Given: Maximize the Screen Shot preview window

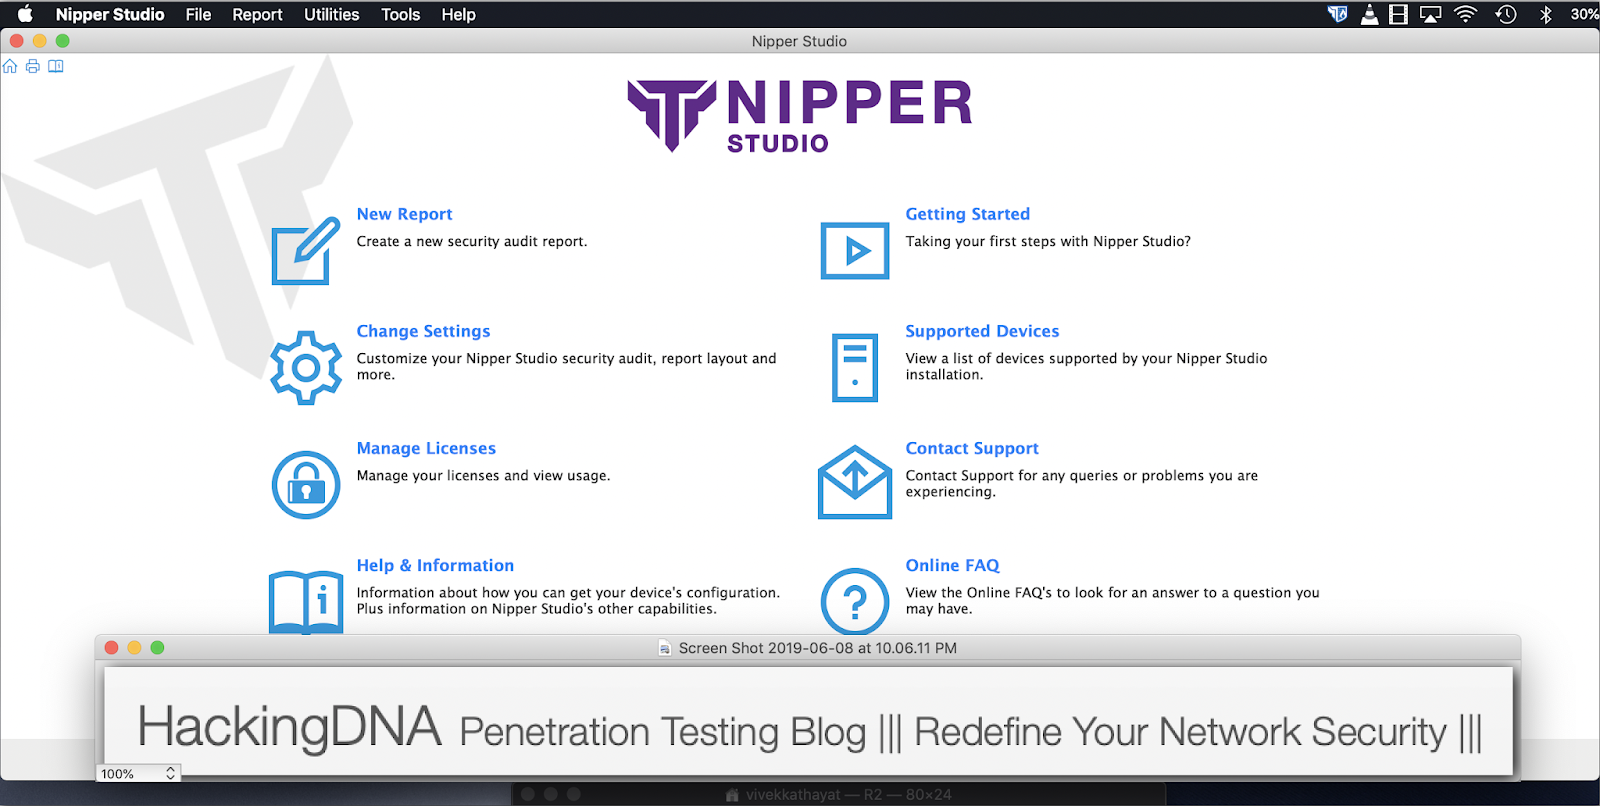Looking at the screenshot, I should pyautogui.click(x=157, y=648).
